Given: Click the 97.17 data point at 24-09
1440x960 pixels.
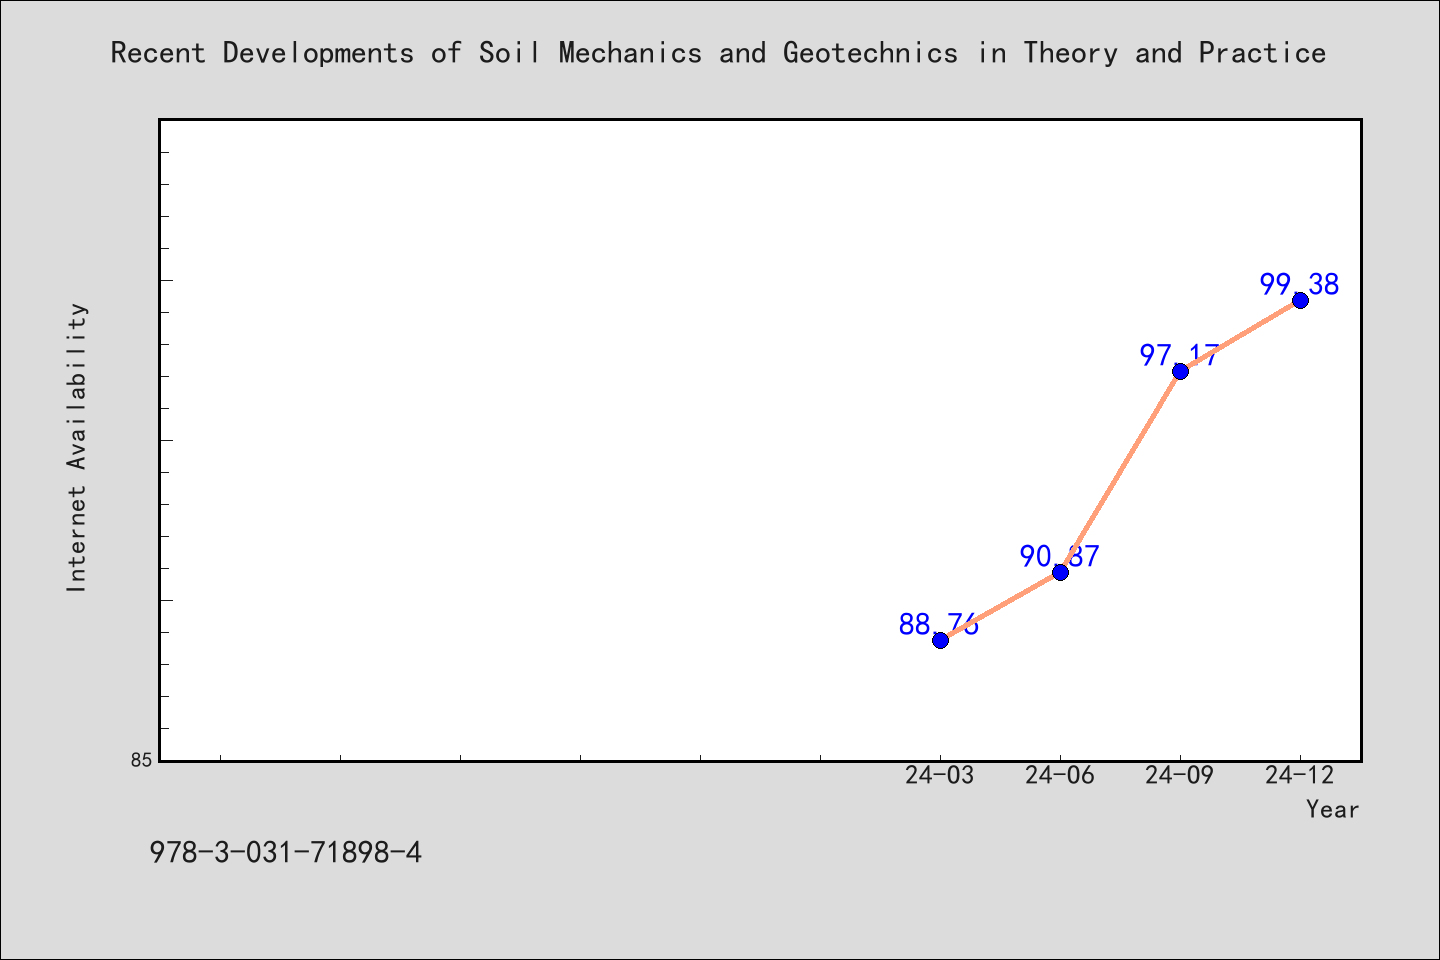Looking at the screenshot, I should point(1180,371).
